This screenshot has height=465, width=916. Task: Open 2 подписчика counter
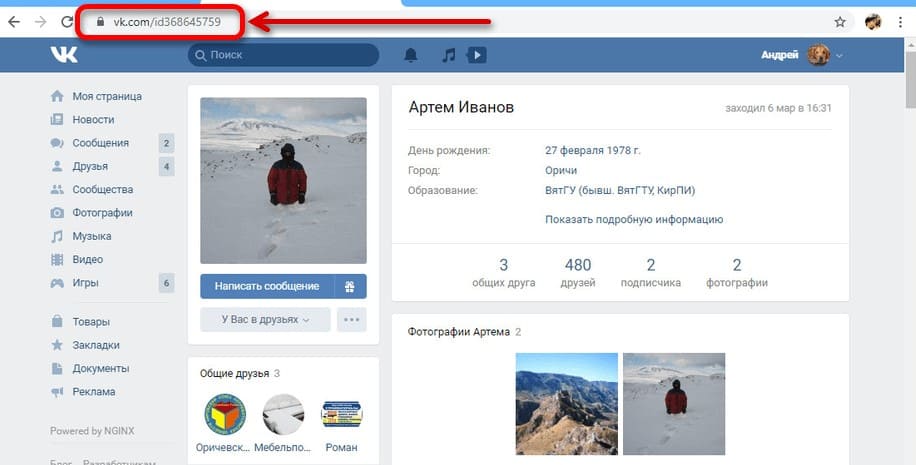click(651, 273)
